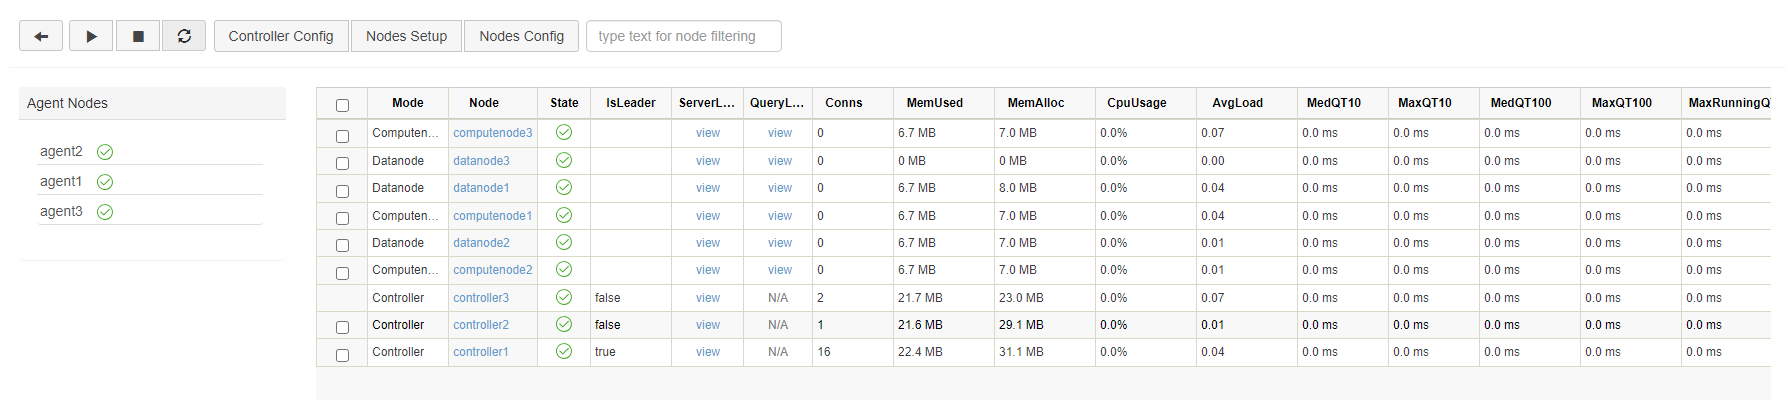Click agent2 green status check icon
This screenshot has width=1786, height=400.
click(105, 152)
